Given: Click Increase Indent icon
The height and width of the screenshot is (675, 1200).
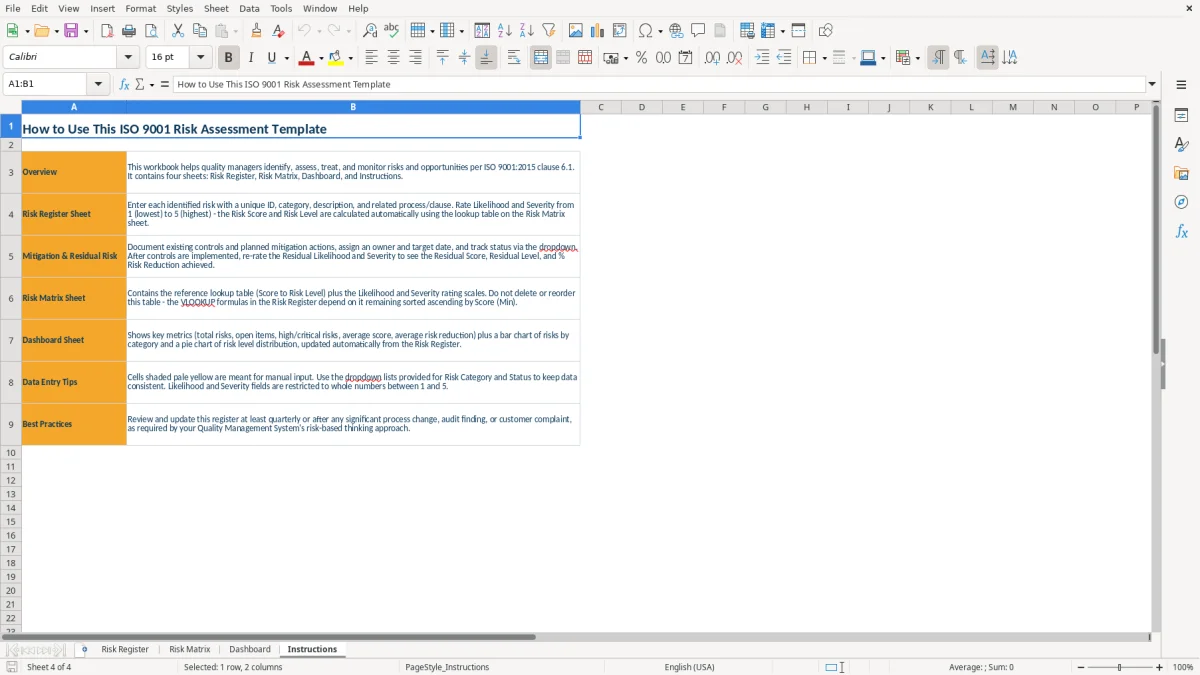Looking at the screenshot, I should pyautogui.click(x=762, y=58).
